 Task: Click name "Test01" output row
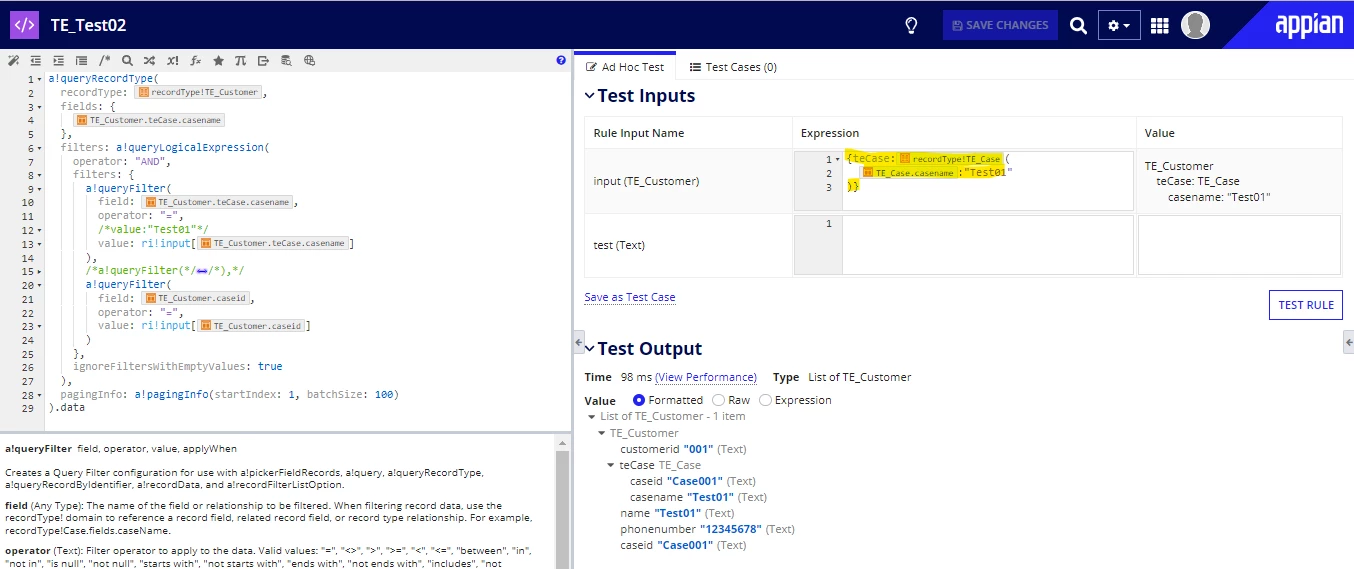(677, 513)
